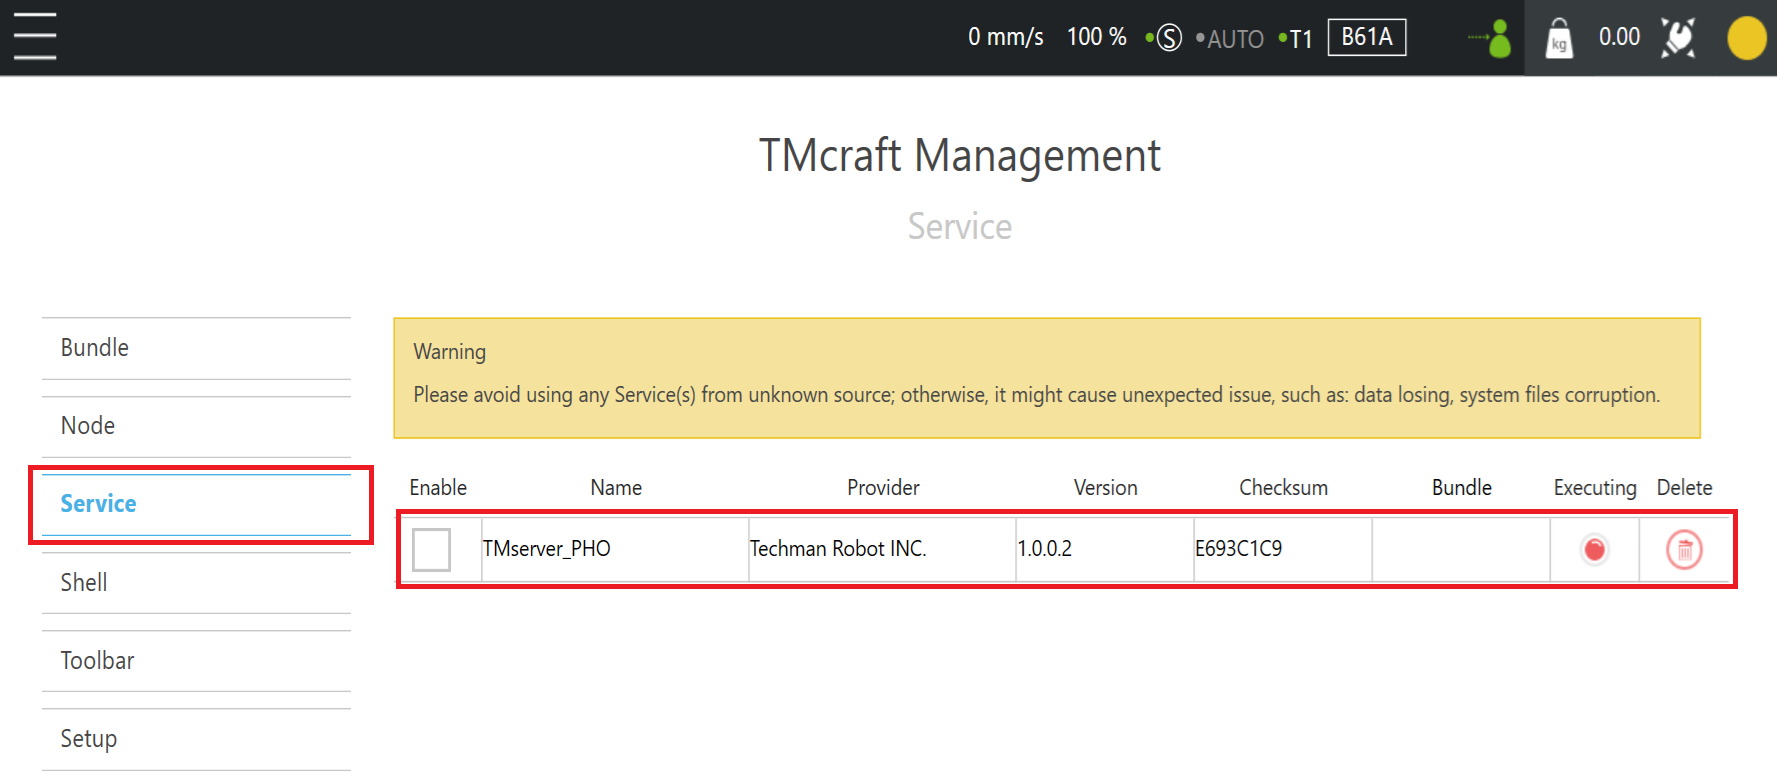This screenshot has height=778, width=1777.
Task: Click the circled S mode indicator
Action: pyautogui.click(x=1168, y=38)
